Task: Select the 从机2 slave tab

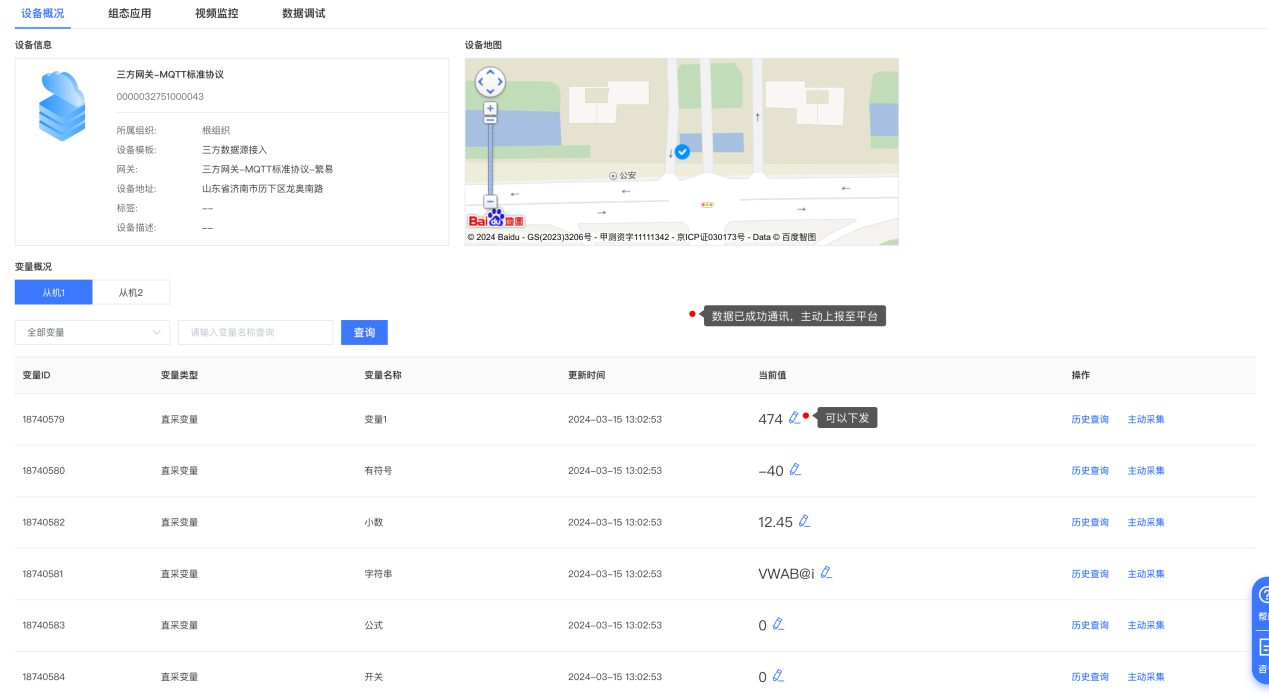Action: click(x=131, y=292)
